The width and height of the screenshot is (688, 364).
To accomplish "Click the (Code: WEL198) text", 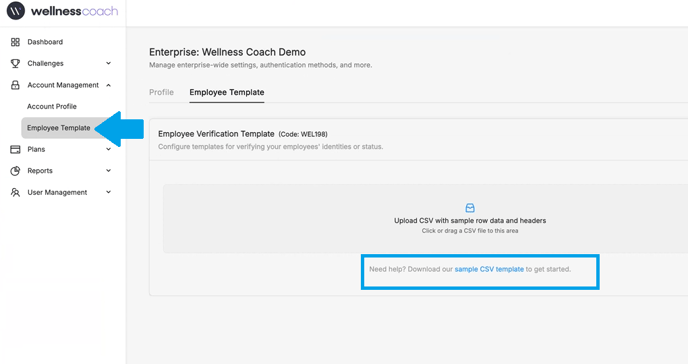I will pyautogui.click(x=303, y=135).
